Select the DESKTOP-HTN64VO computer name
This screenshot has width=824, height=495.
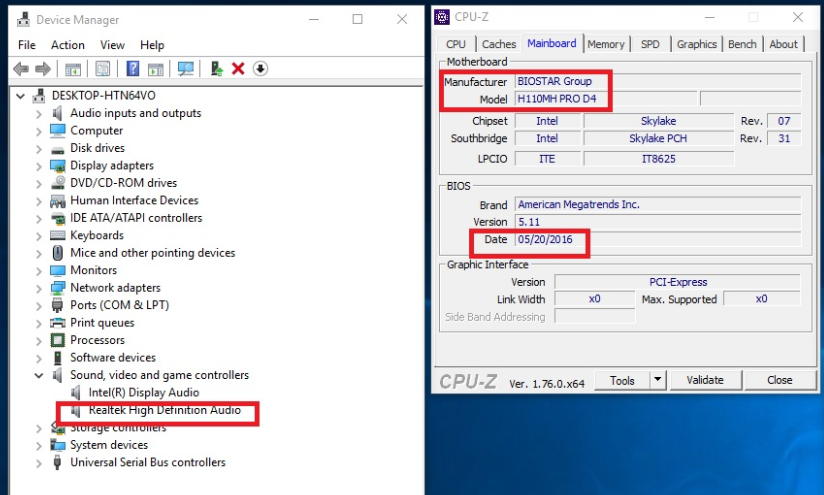click(104, 96)
